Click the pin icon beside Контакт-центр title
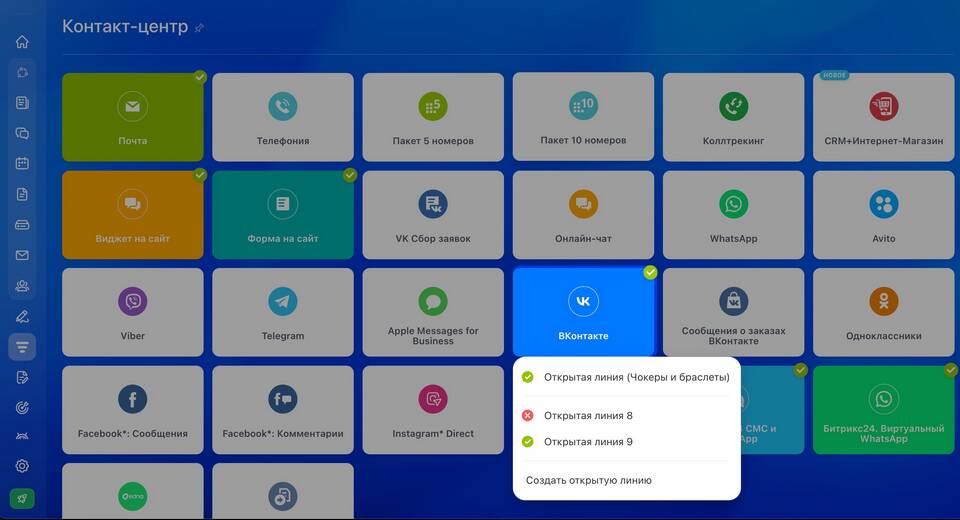 coord(200,28)
